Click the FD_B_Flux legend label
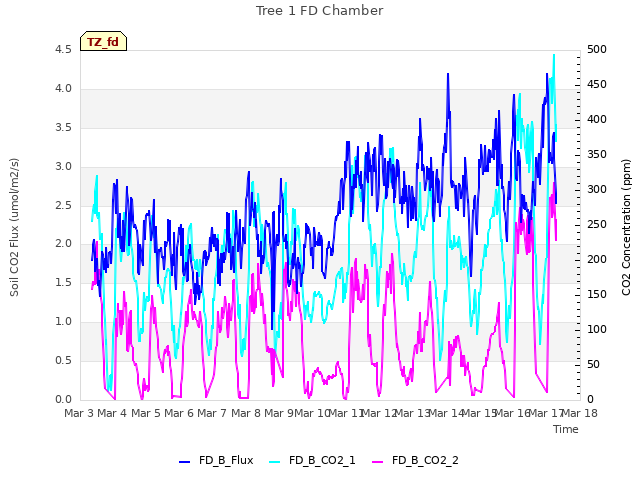Viewport: 640px width, 480px height. [226, 460]
